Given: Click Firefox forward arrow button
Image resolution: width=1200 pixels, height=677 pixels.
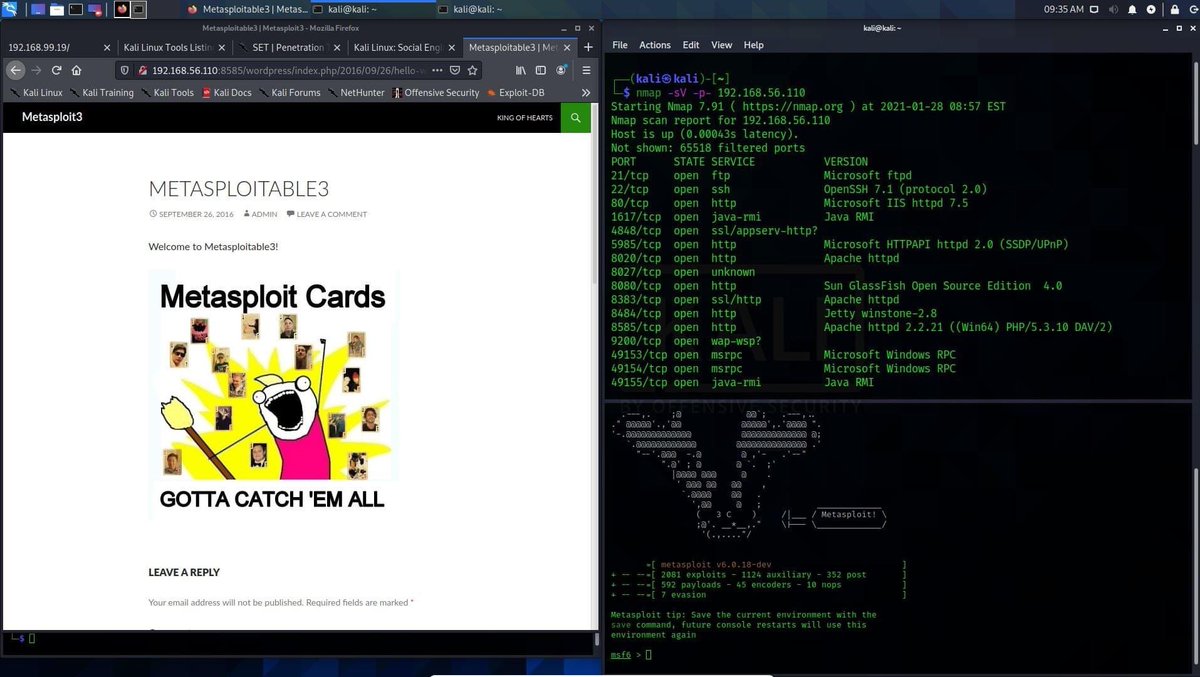Looking at the screenshot, I should tap(36, 70).
